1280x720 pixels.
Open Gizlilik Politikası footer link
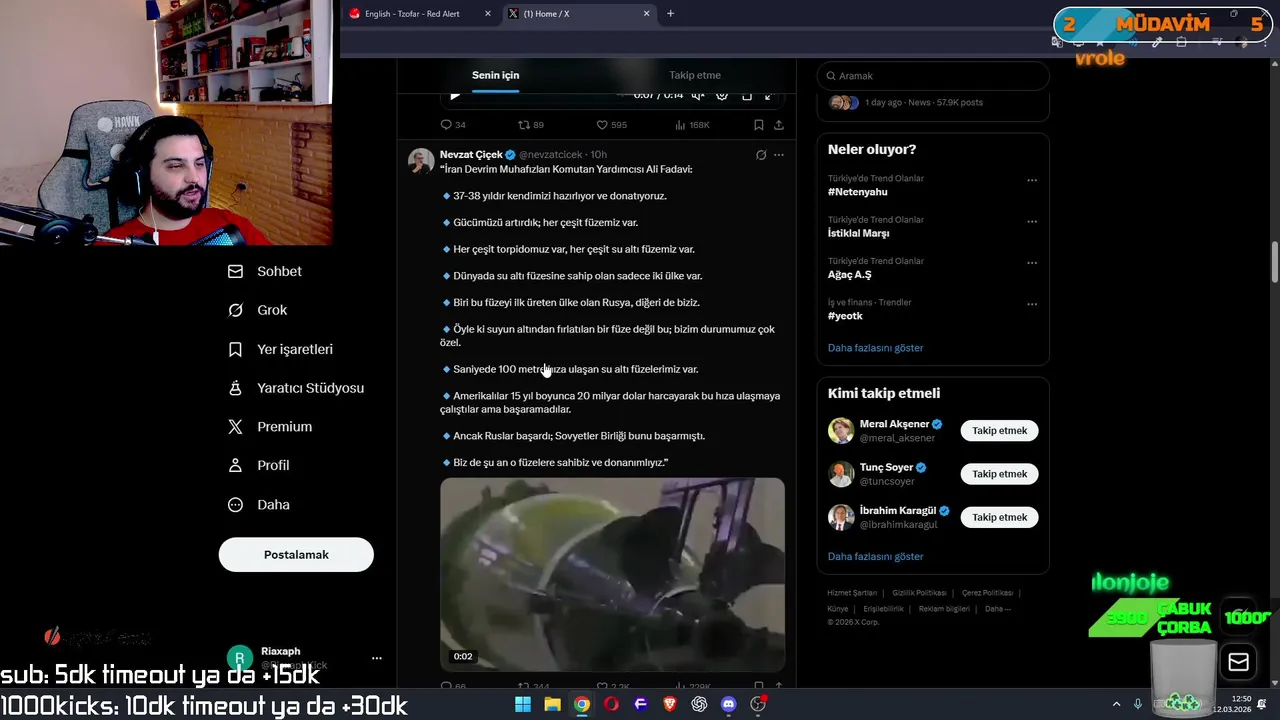(x=919, y=593)
